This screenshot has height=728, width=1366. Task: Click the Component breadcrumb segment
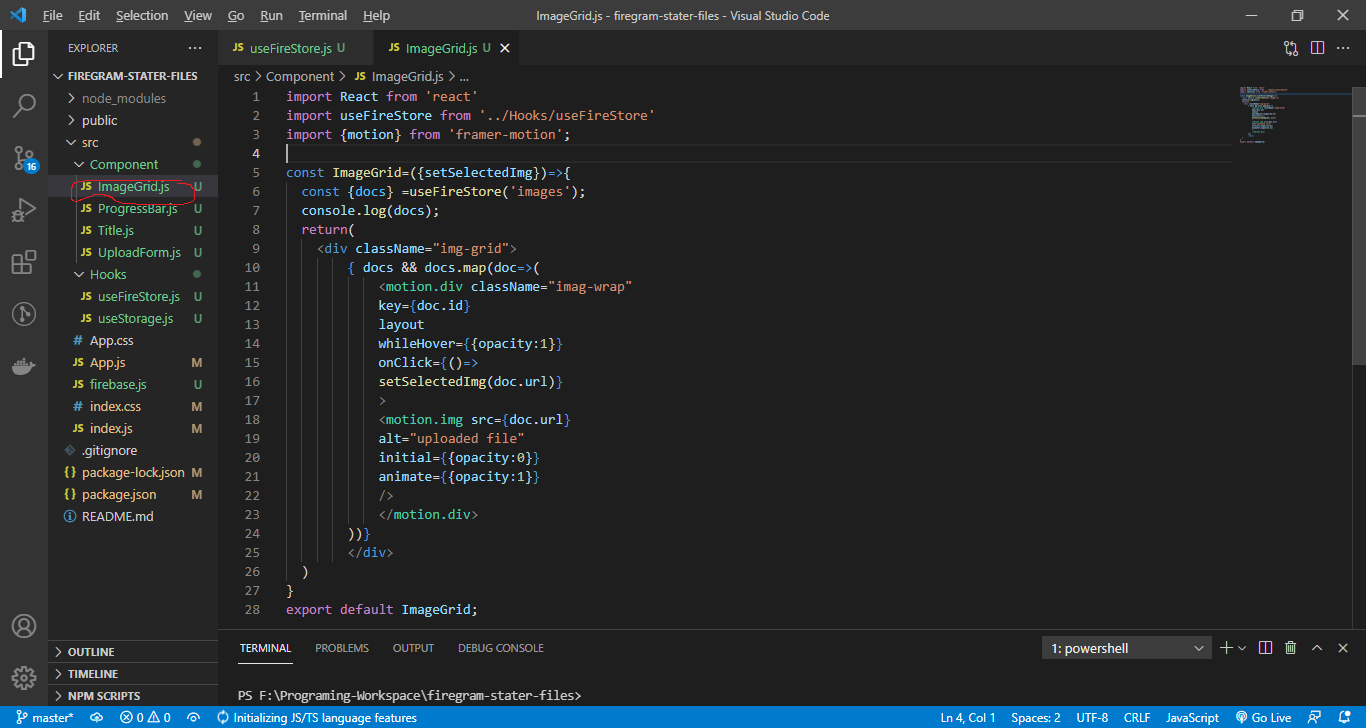coord(299,76)
